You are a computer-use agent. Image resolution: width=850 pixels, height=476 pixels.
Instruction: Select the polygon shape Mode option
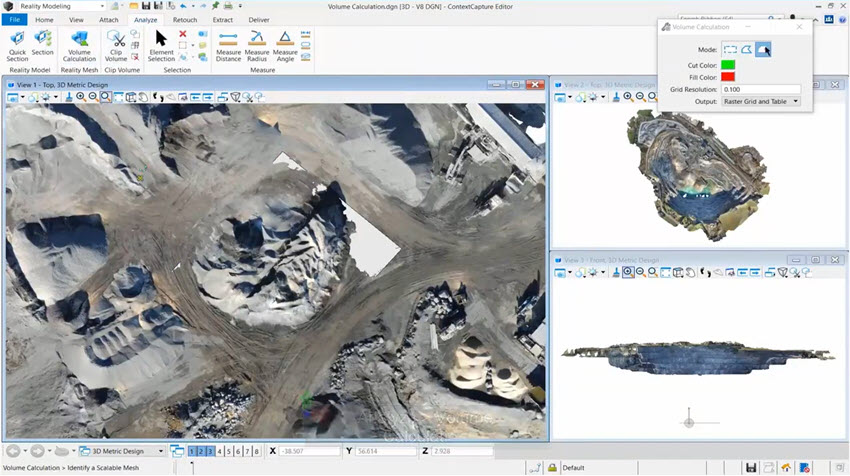pos(746,49)
